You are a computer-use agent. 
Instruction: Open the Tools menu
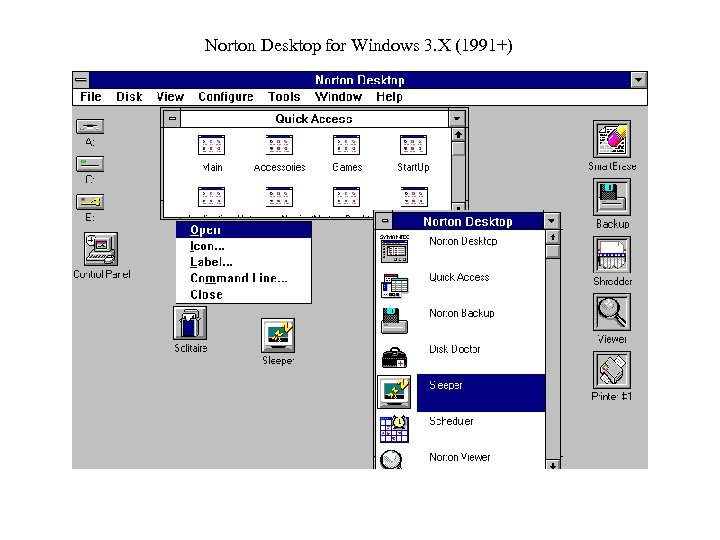(x=284, y=97)
